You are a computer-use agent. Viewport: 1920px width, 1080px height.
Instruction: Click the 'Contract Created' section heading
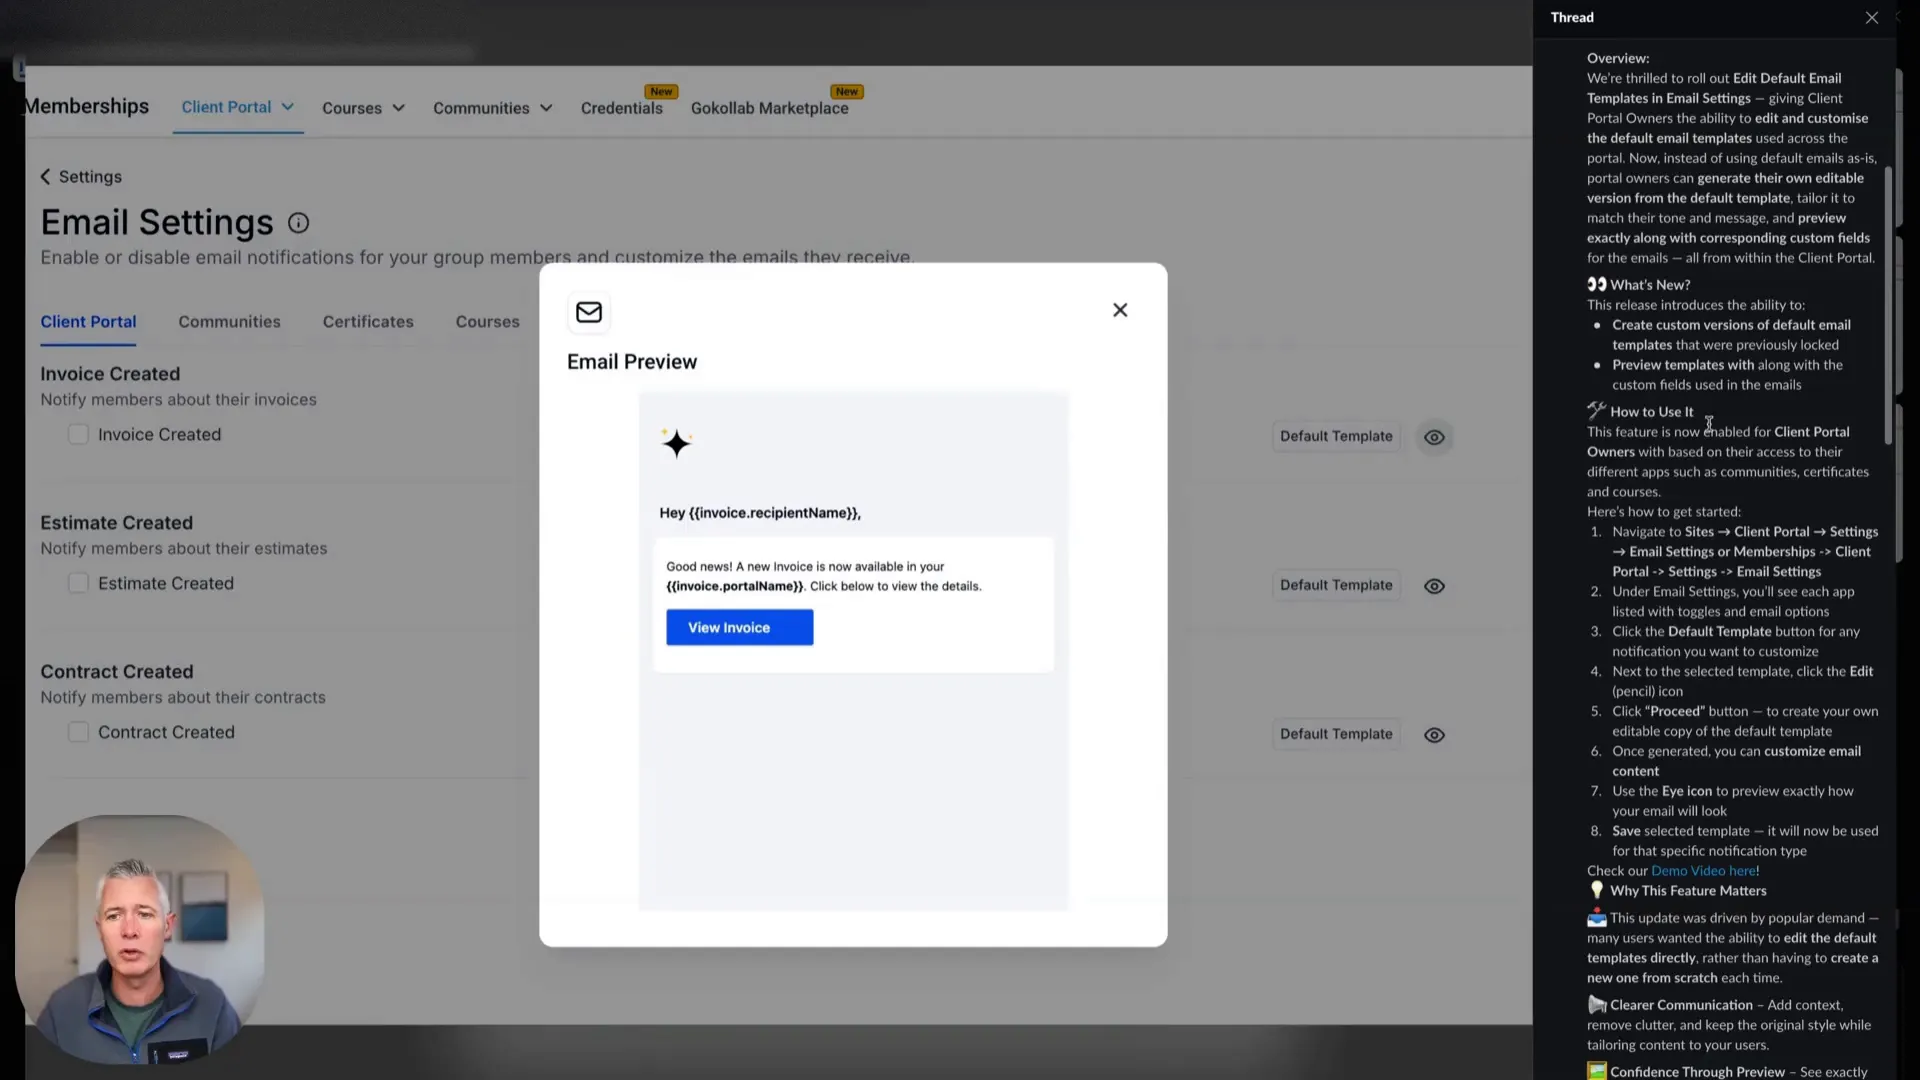tap(117, 672)
